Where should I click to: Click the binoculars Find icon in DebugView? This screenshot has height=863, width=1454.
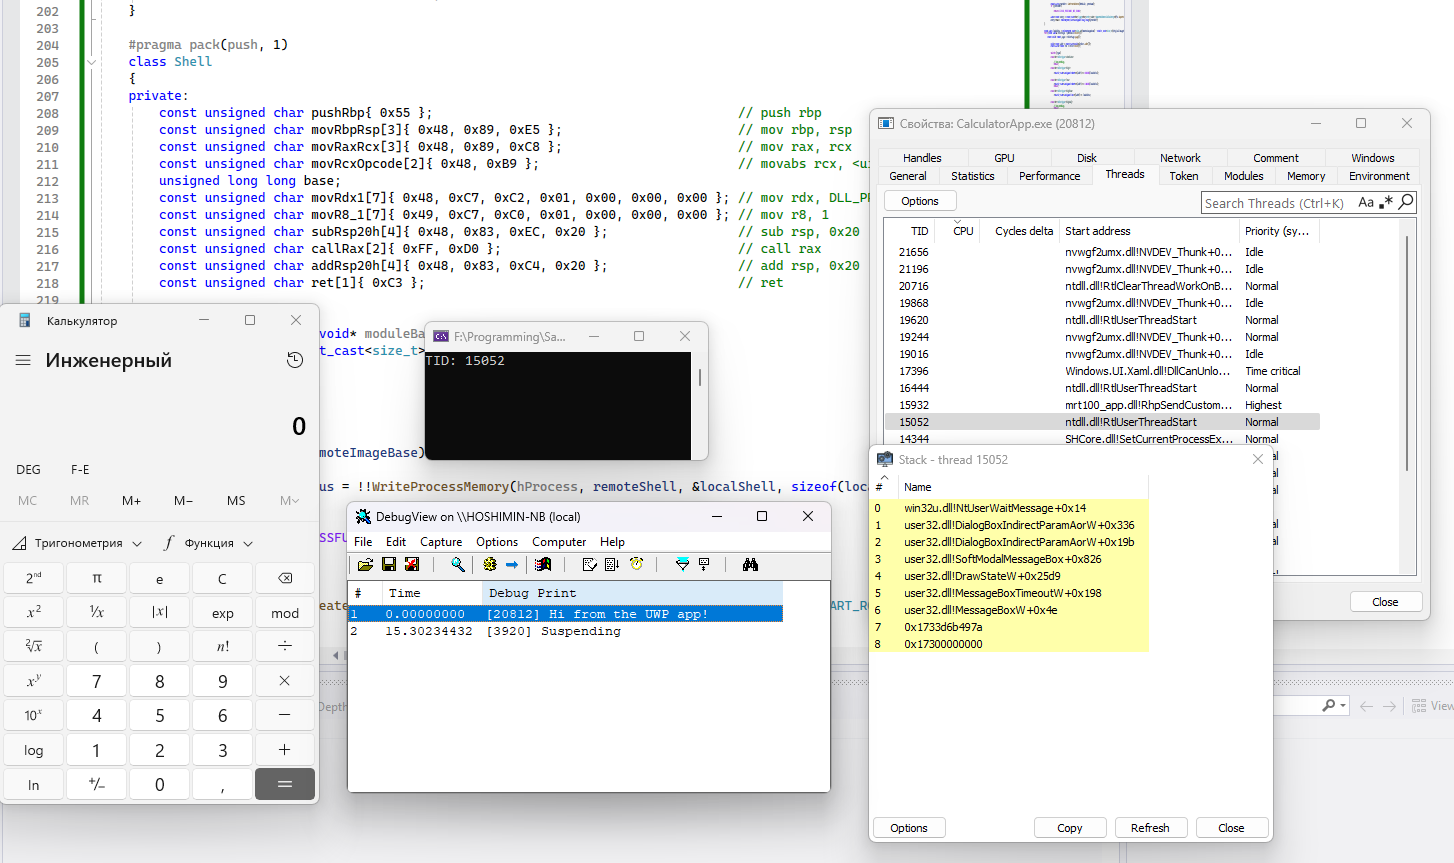tap(750, 565)
